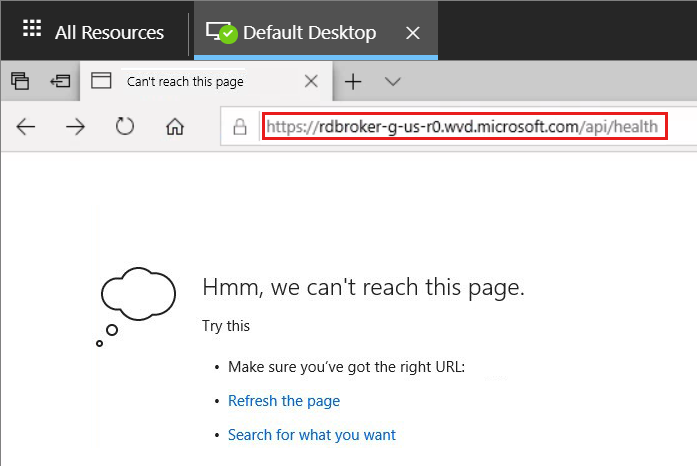The width and height of the screenshot is (697, 466).
Task: Click the lock icon in the address bar
Action: (x=239, y=127)
